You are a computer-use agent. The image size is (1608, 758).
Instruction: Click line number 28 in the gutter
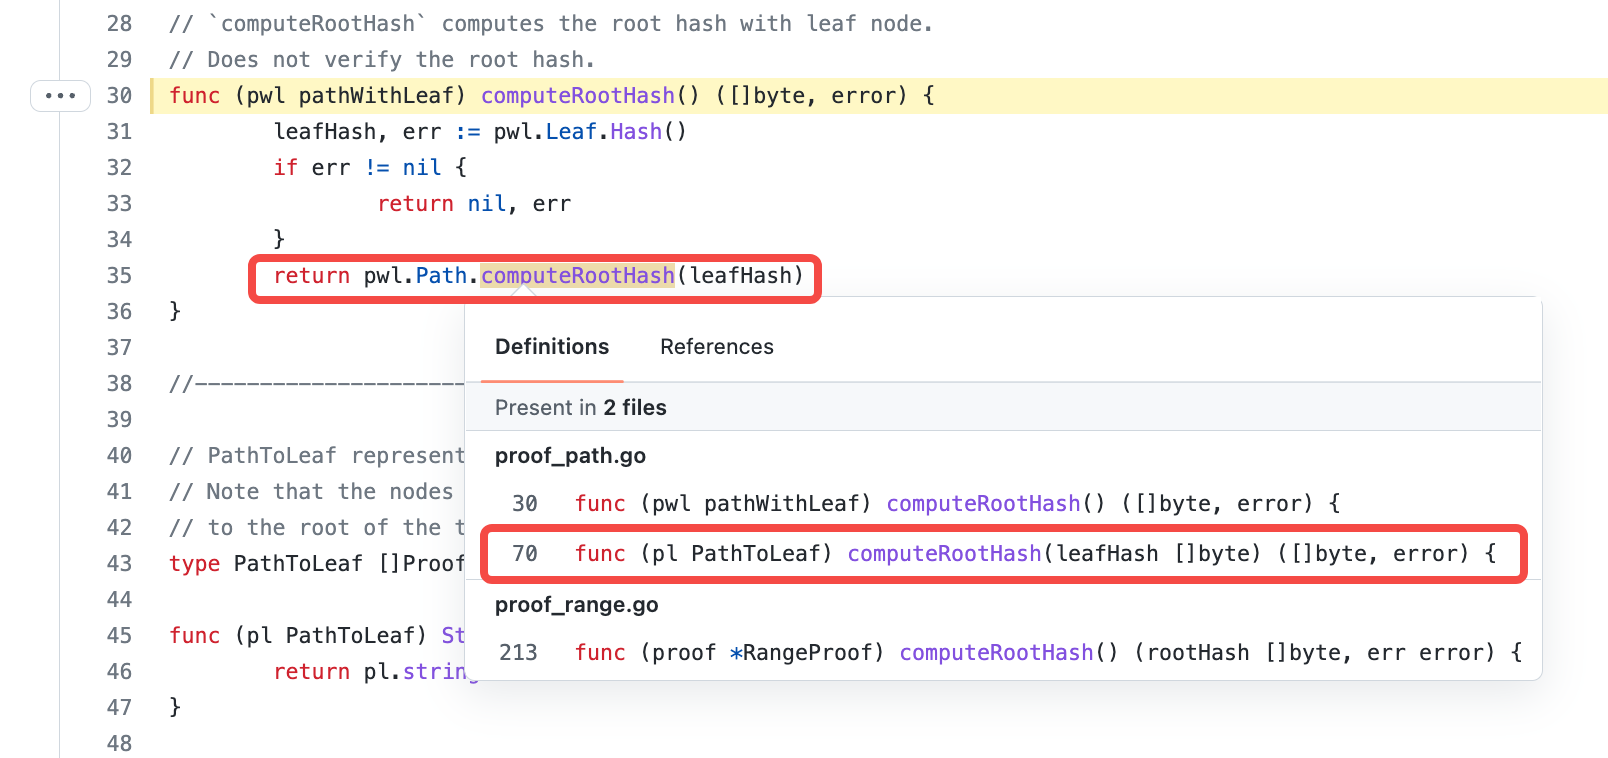click(119, 24)
